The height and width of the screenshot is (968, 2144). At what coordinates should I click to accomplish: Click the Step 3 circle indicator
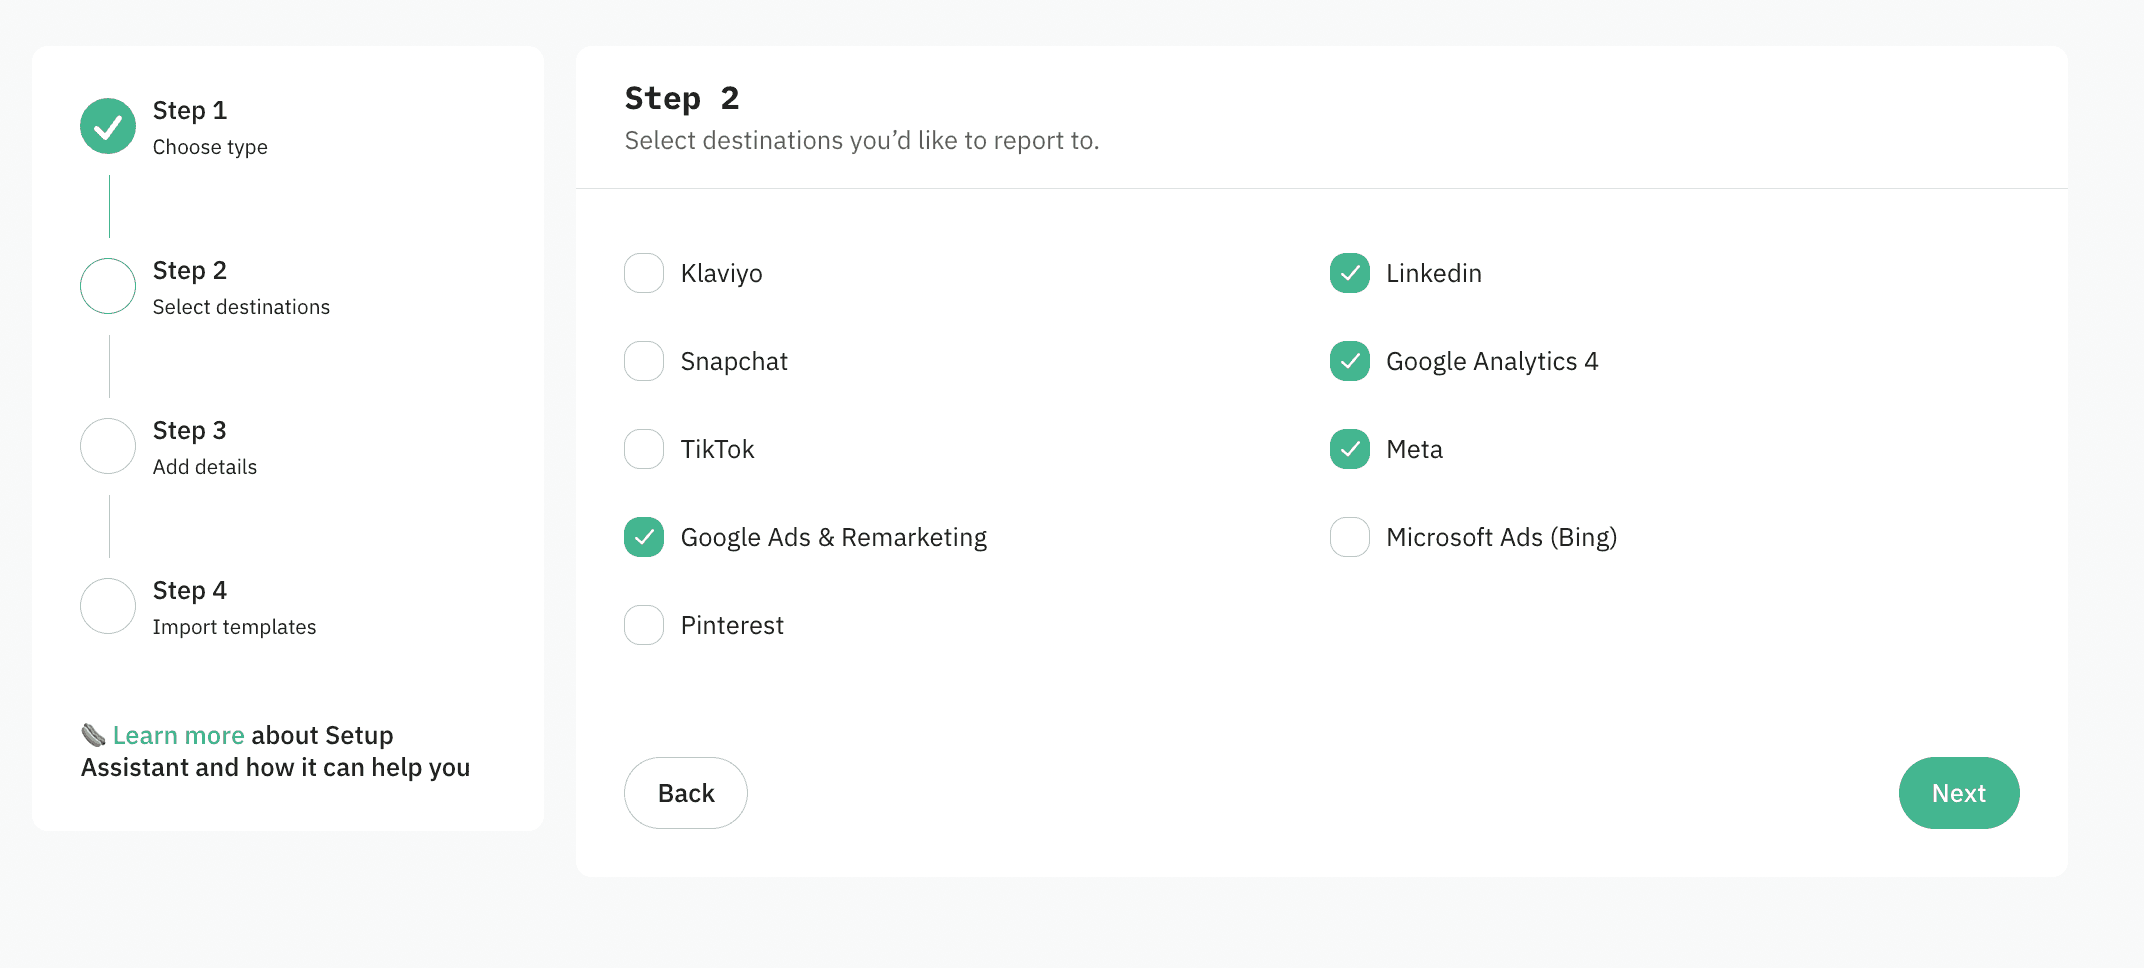coord(108,446)
